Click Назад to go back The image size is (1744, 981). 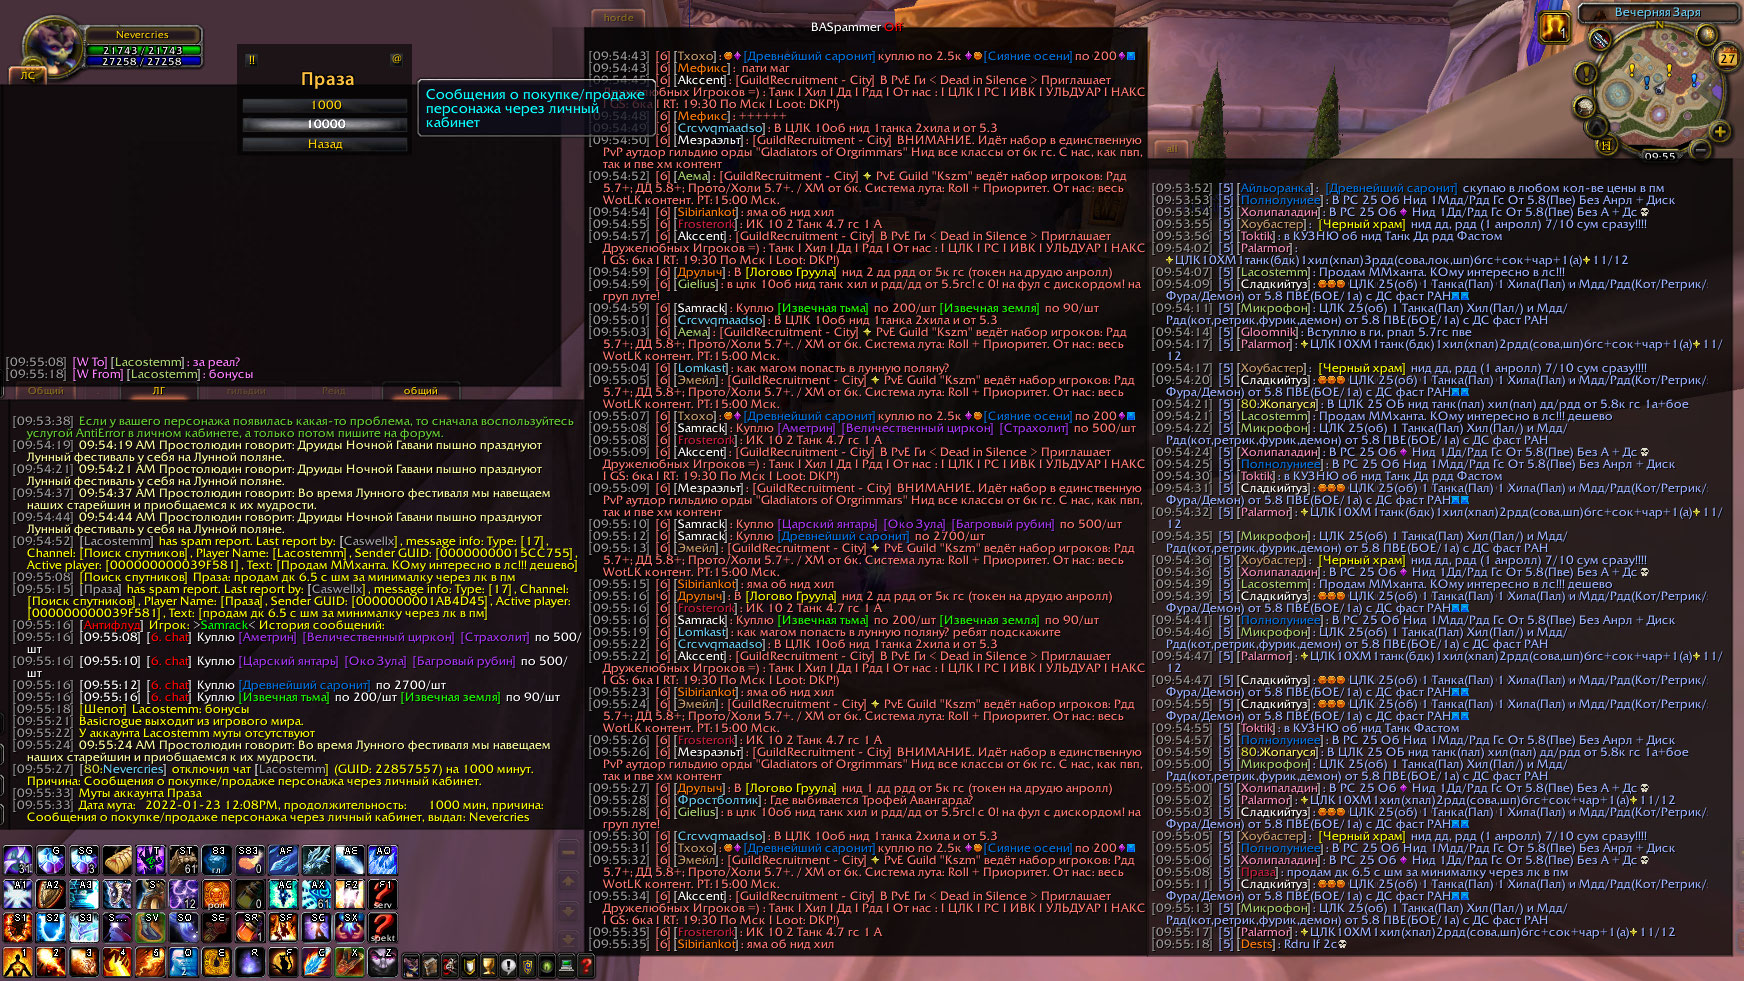(326, 144)
